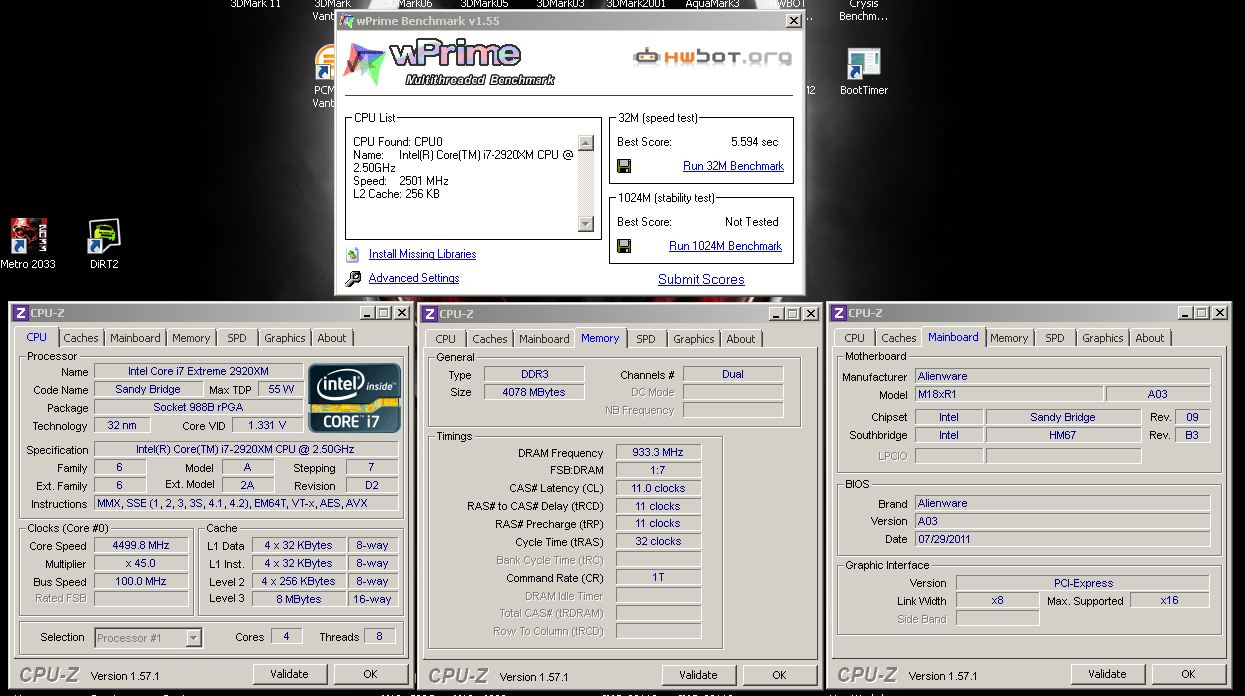Click title bar icon of CPU-Z window showing Timings
The image size is (1245, 696).
pos(429,313)
